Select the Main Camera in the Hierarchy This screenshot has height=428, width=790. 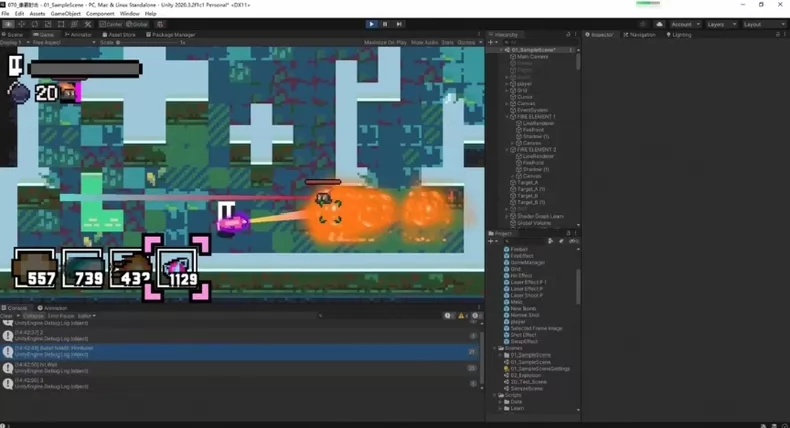click(x=532, y=57)
